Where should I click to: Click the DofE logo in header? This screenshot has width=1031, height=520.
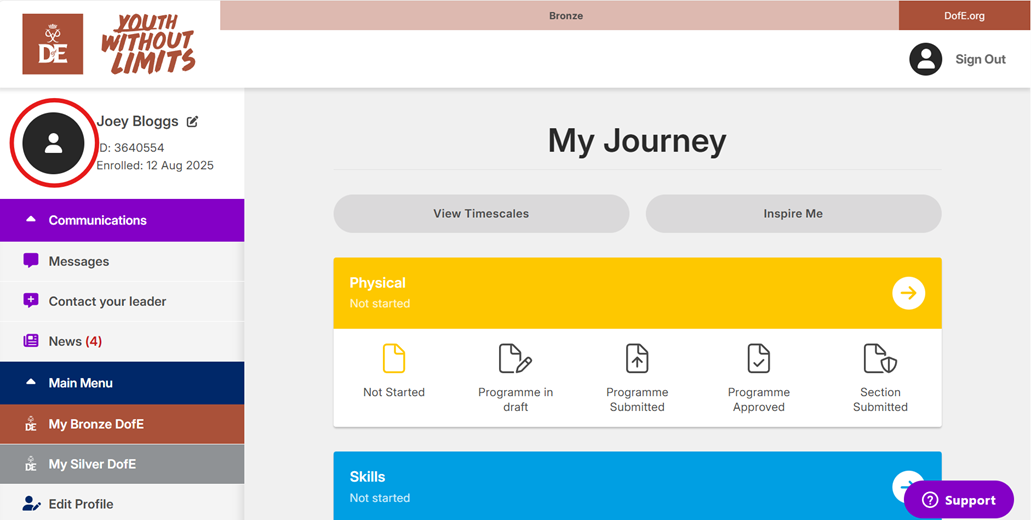point(53,44)
